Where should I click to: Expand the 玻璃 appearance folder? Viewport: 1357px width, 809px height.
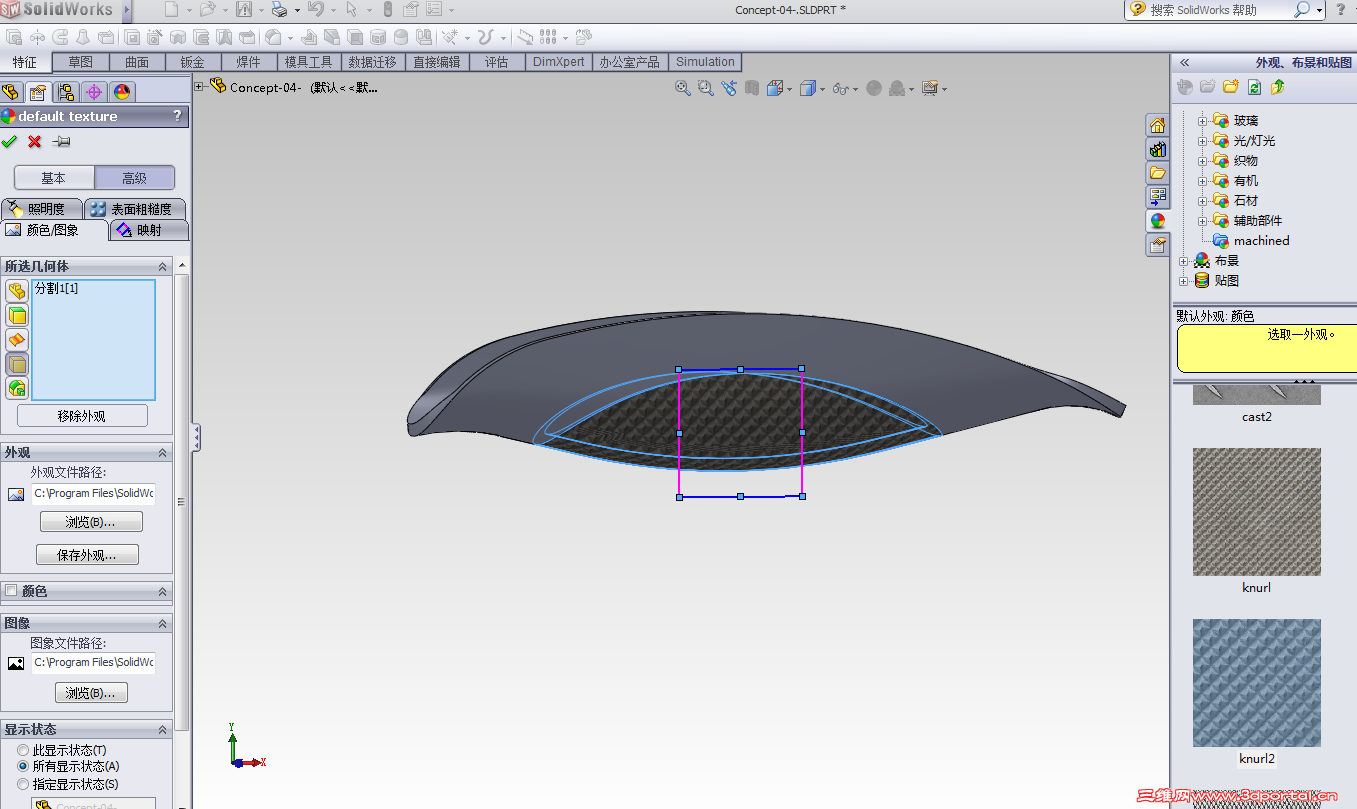point(1203,121)
